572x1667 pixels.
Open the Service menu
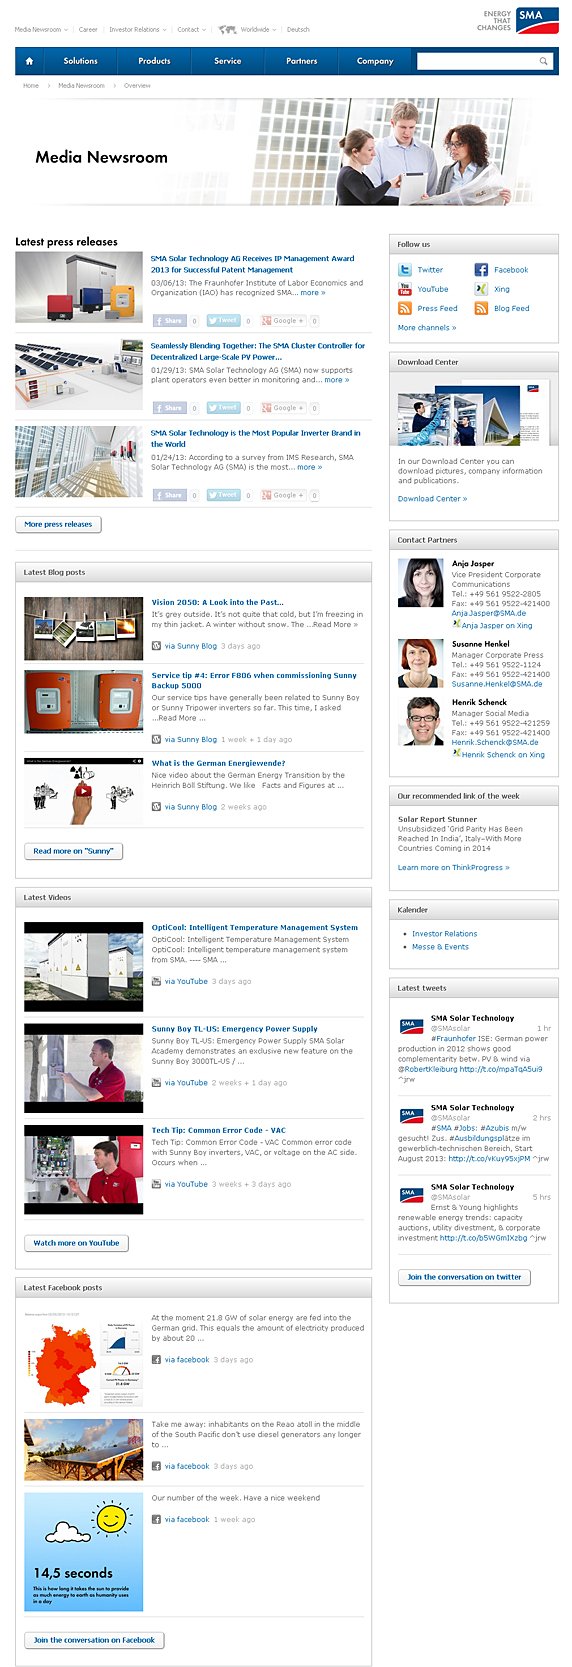pos(228,61)
